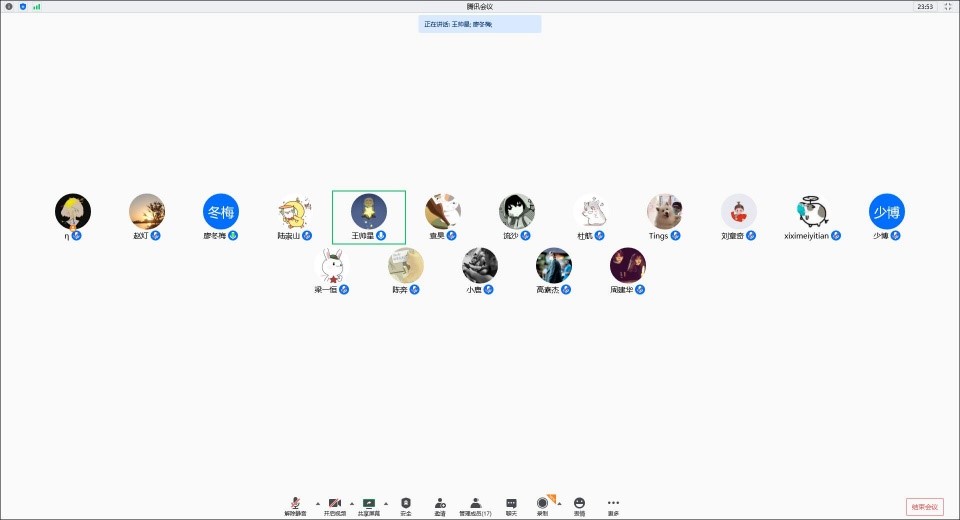
Task: Open the Chat window
Action: pyautogui.click(x=511, y=504)
